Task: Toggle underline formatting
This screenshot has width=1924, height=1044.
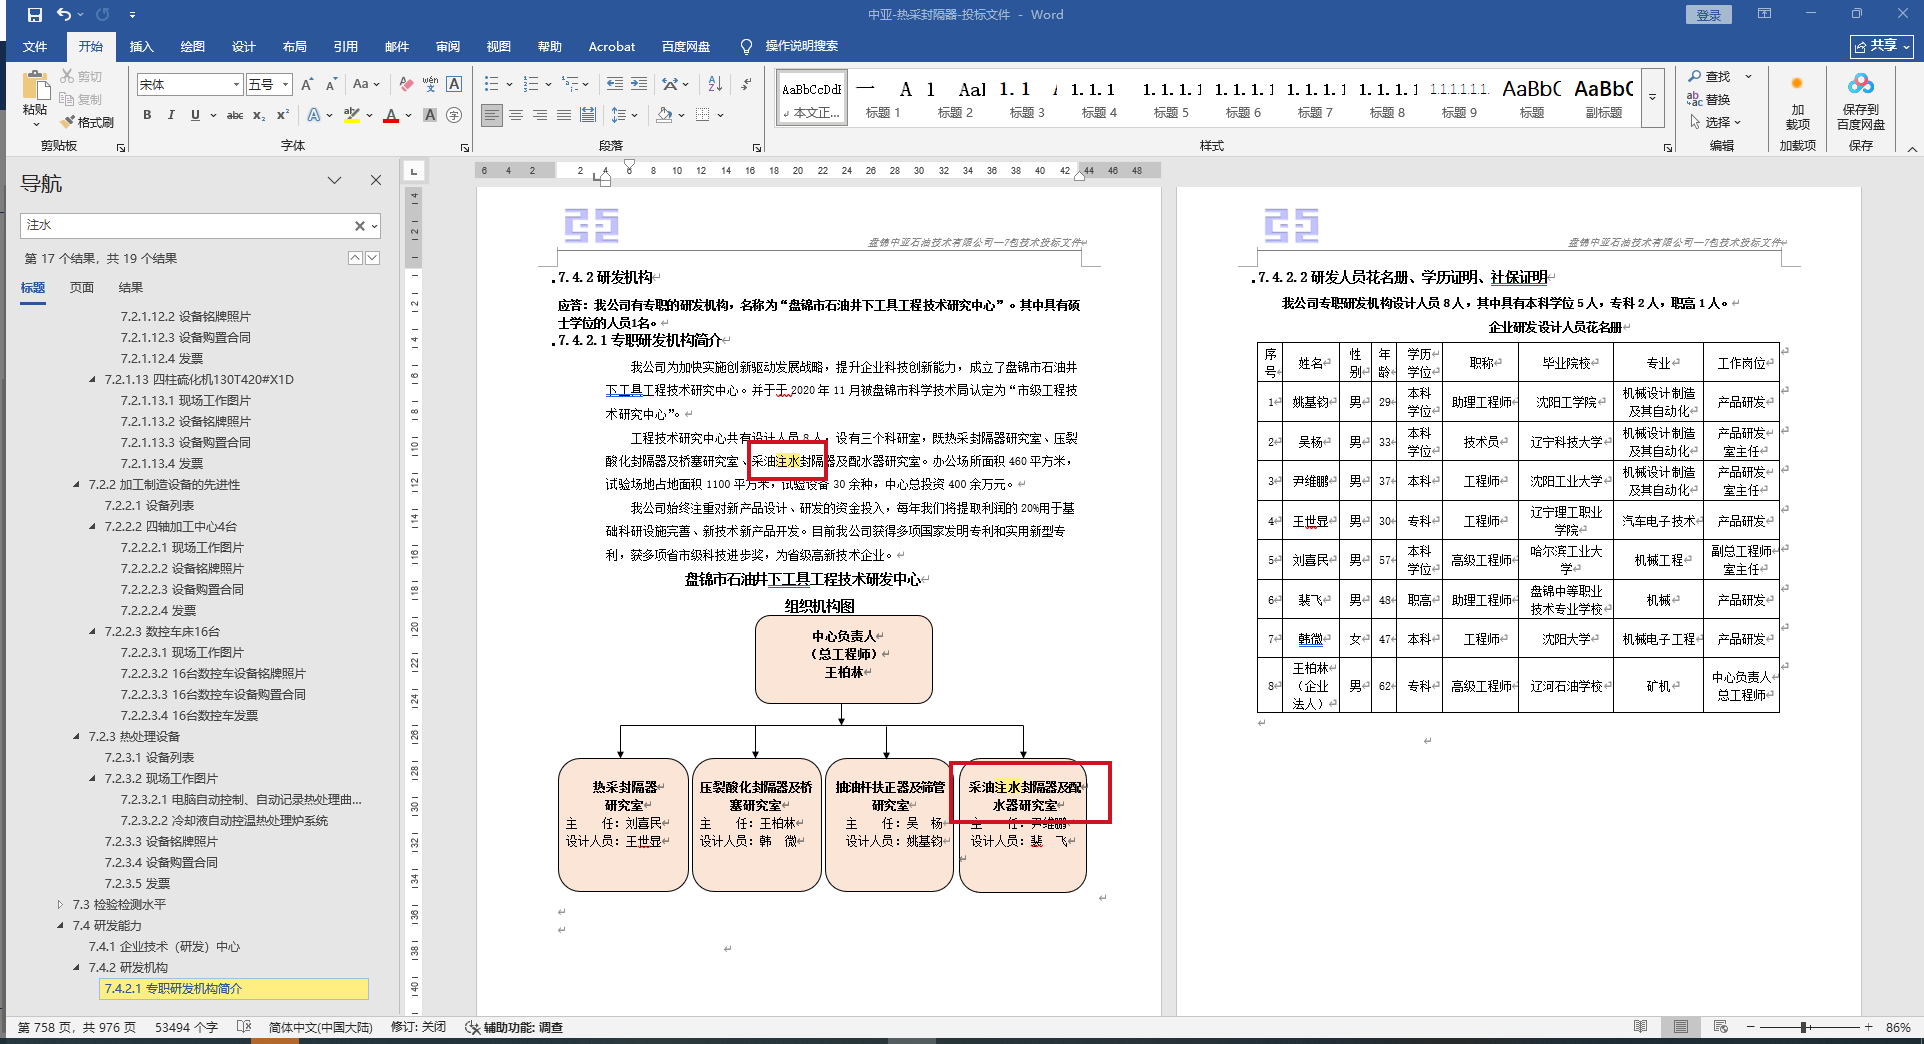Action: coord(195,115)
